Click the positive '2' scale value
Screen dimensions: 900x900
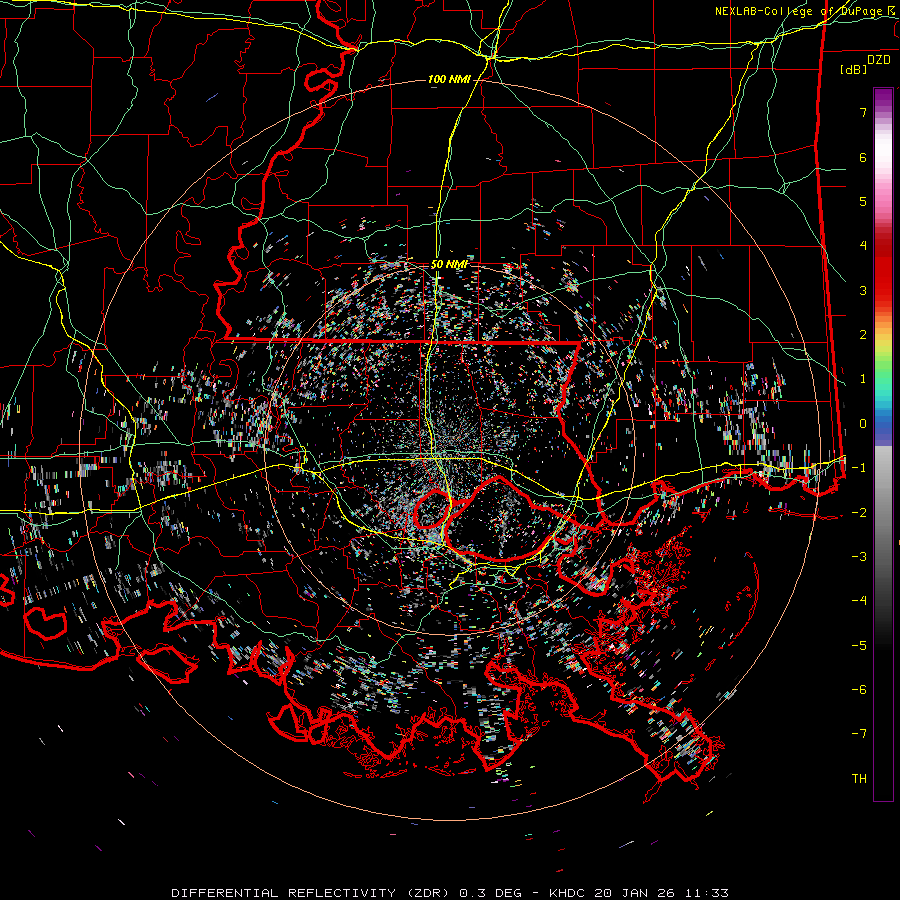click(863, 335)
